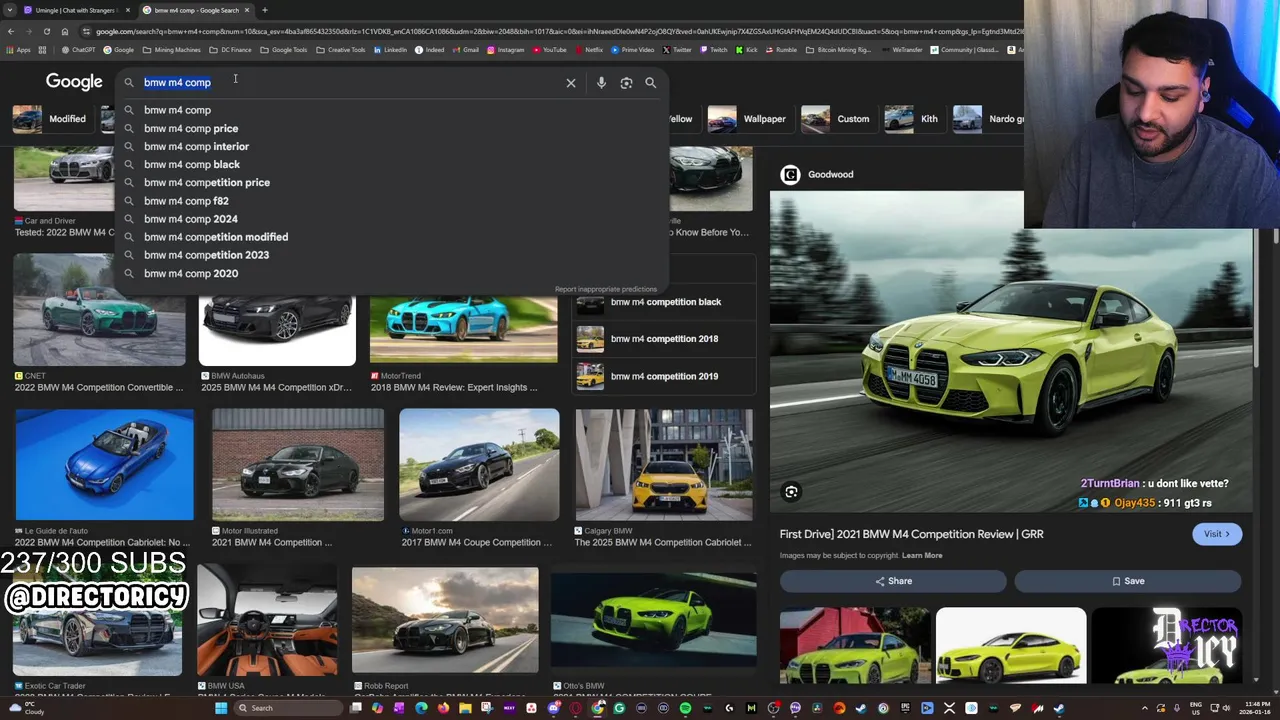The height and width of the screenshot is (720, 1280).
Task: Click the Visit button in preview panel
Action: coord(1217,534)
